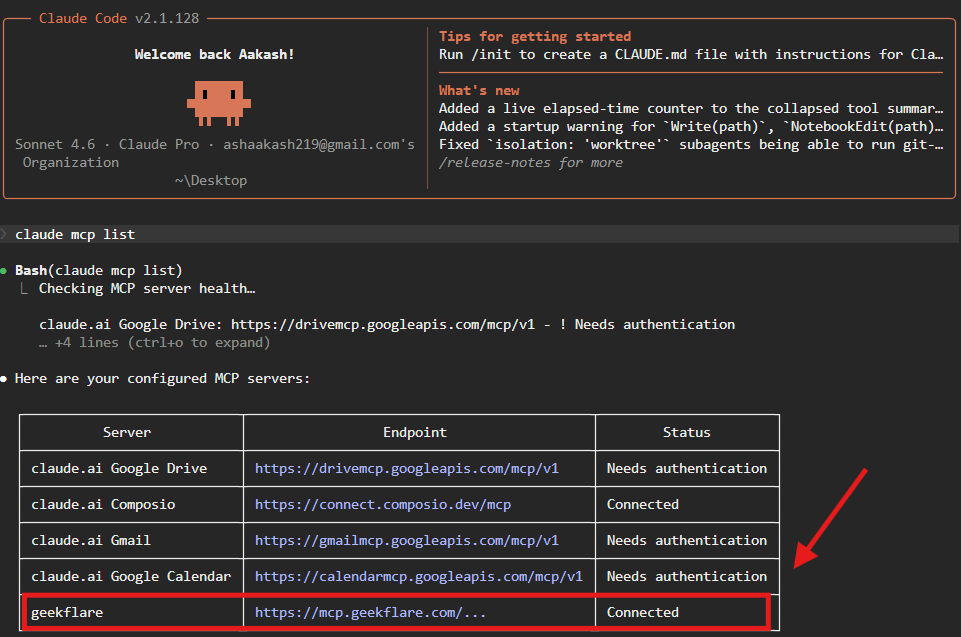Click the 'Added a live elapsed-time counter' line

(691, 109)
